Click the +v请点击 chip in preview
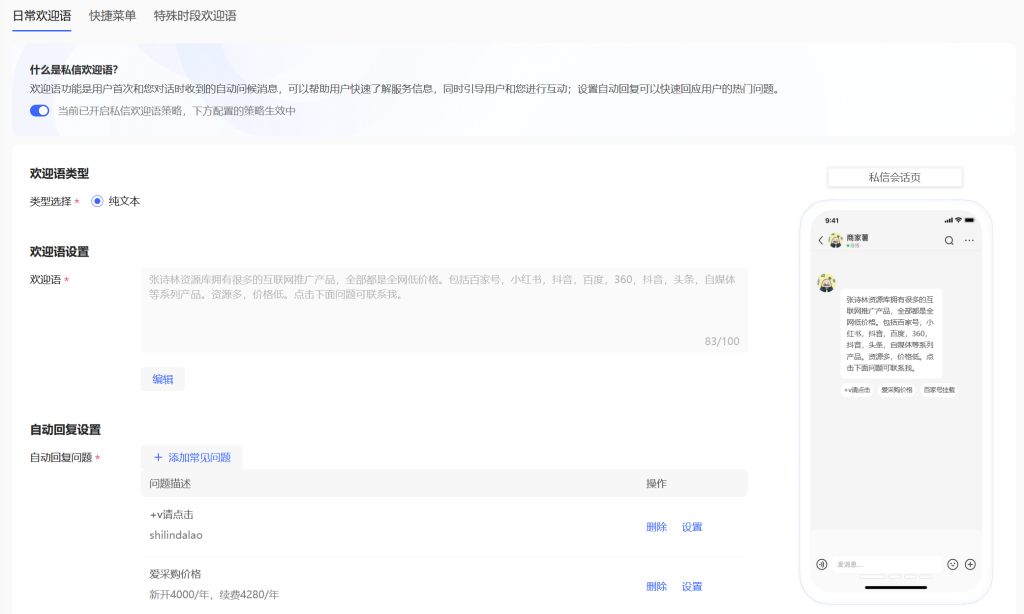The width and height of the screenshot is (1024, 614). [857, 390]
